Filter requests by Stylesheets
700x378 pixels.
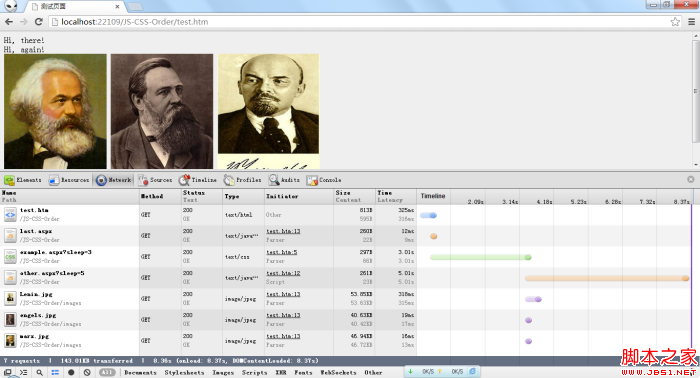(x=184, y=372)
